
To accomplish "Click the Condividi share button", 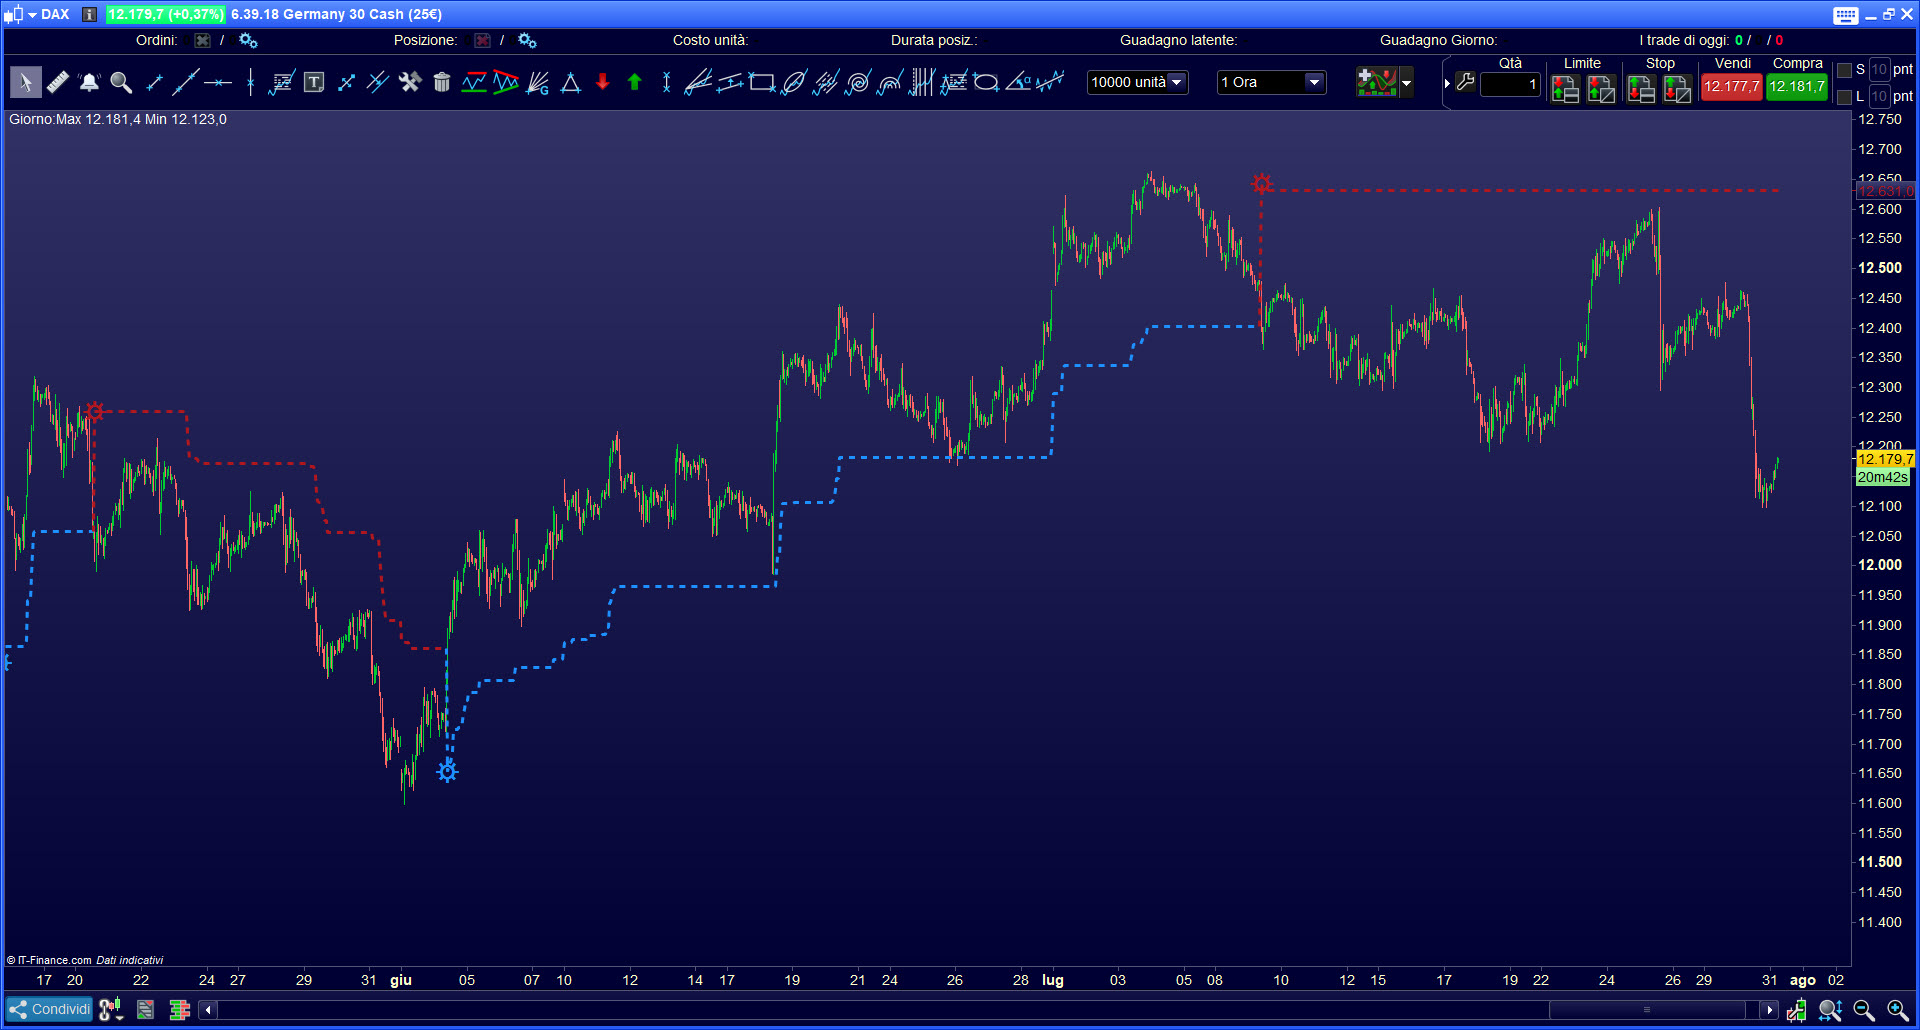I will pyautogui.click(x=49, y=1009).
